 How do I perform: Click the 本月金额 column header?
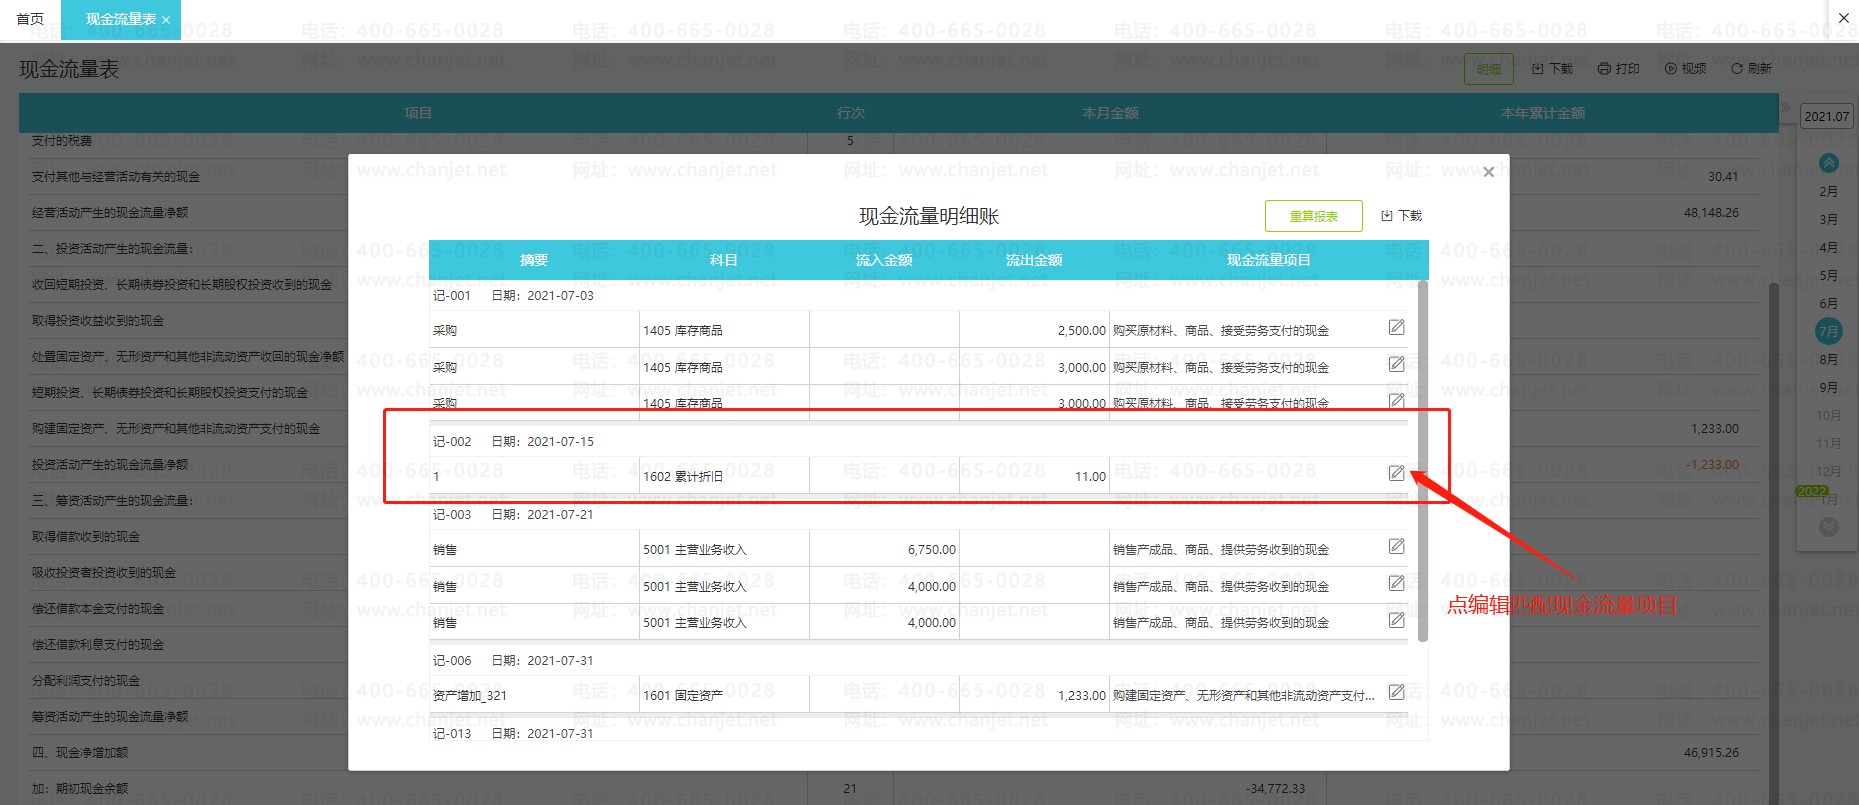coord(1111,113)
